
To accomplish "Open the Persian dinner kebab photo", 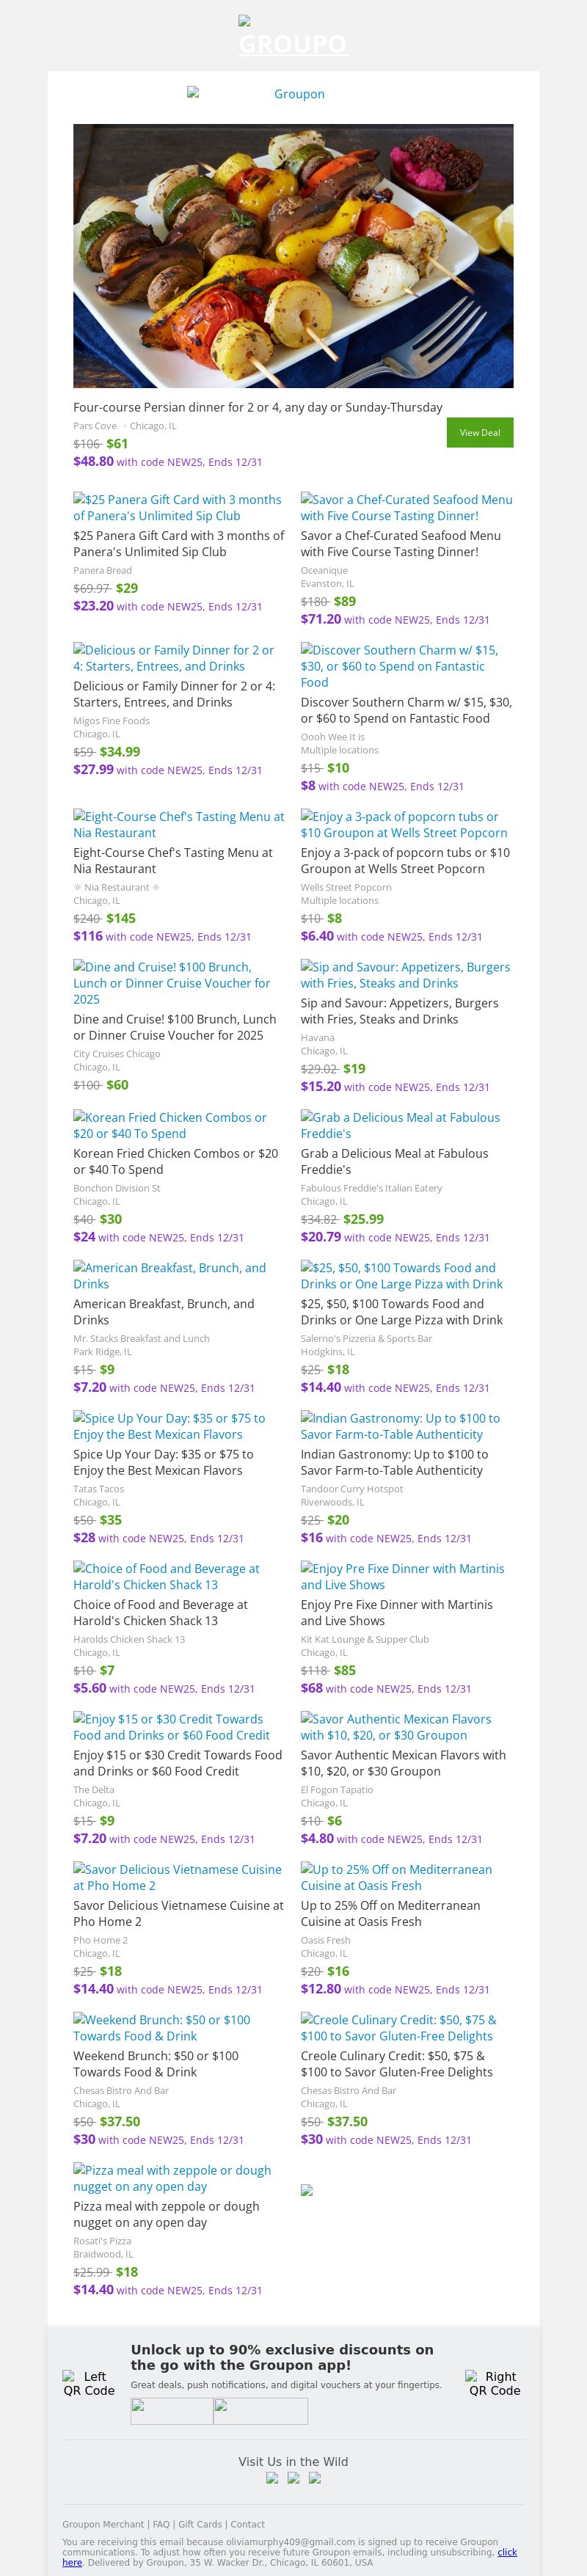I will [293, 255].
